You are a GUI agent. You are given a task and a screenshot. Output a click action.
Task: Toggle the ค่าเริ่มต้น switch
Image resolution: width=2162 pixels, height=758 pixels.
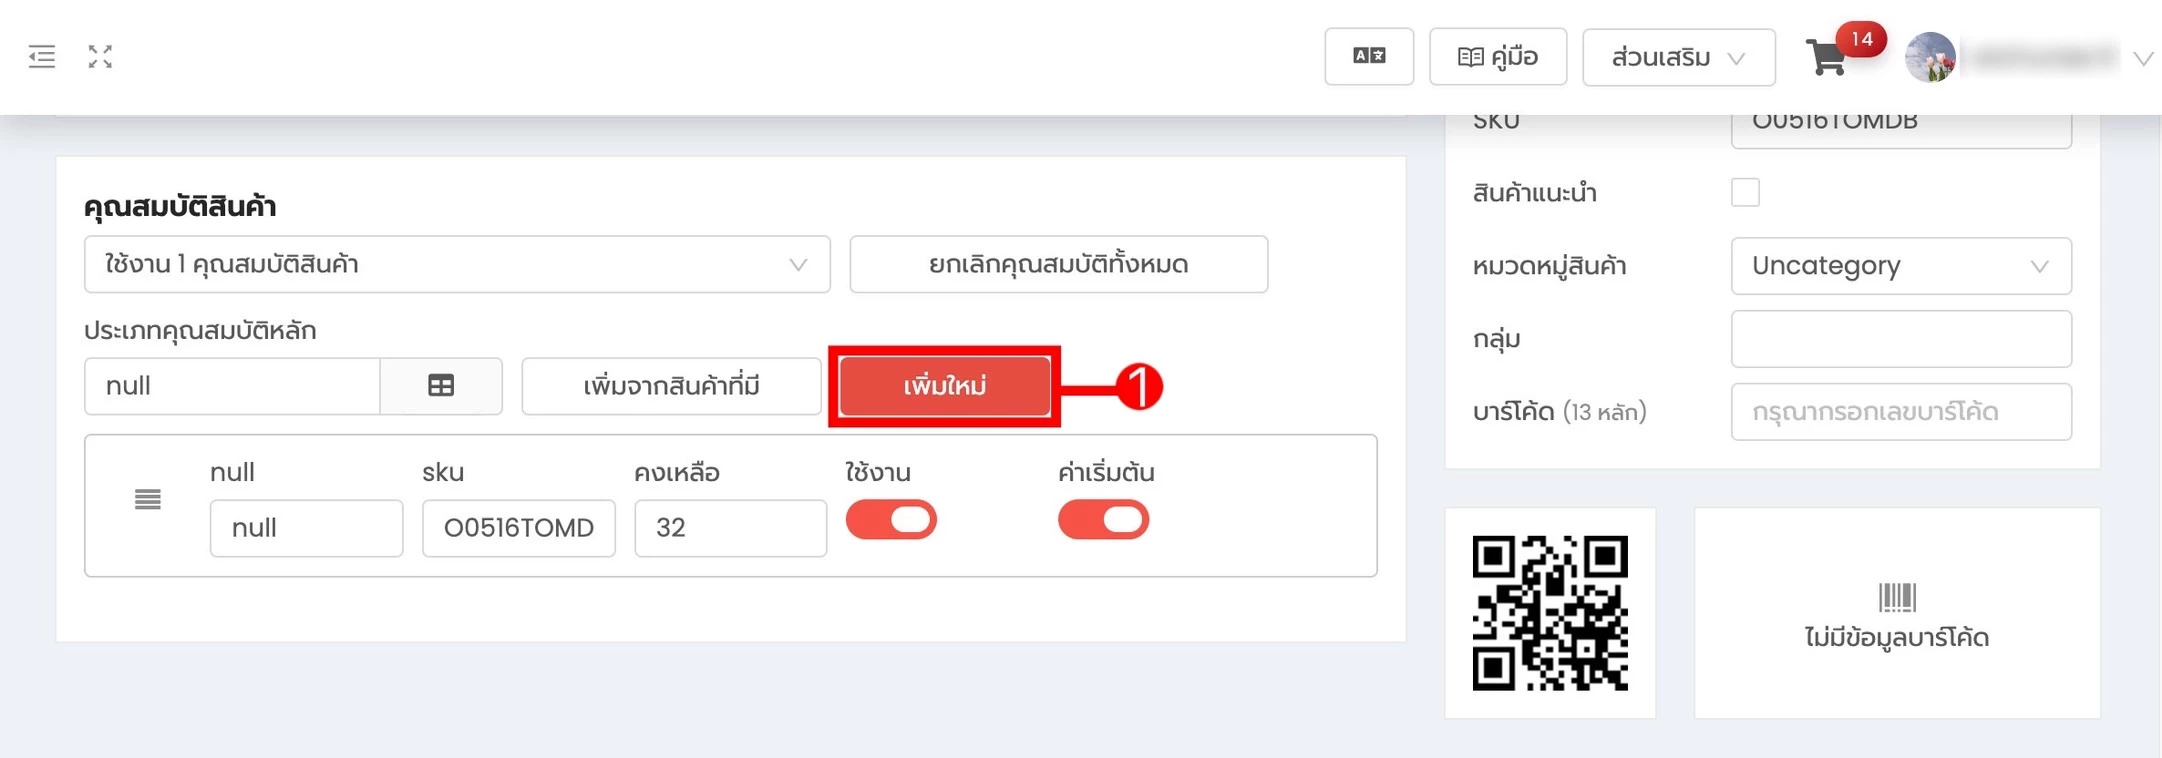coord(1103,520)
